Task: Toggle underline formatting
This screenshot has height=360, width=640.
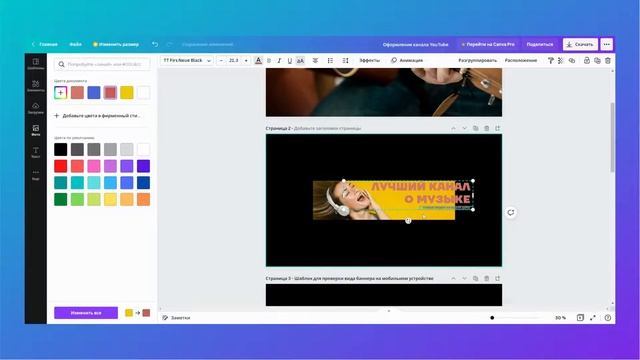Action: point(290,60)
